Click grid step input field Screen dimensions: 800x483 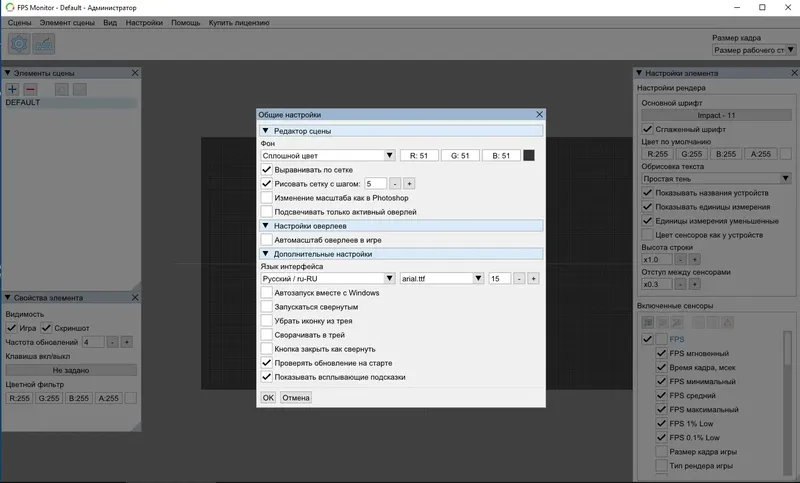click(376, 184)
